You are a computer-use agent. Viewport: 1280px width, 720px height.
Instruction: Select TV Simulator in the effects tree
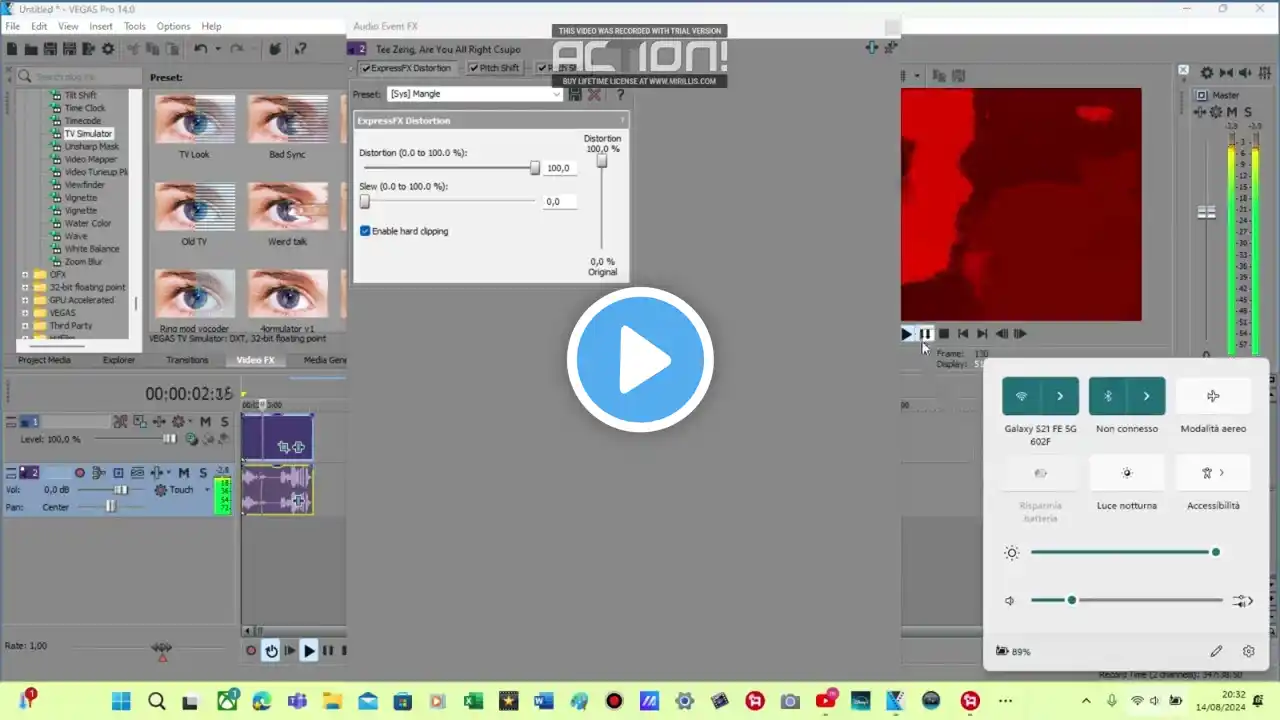(88, 134)
